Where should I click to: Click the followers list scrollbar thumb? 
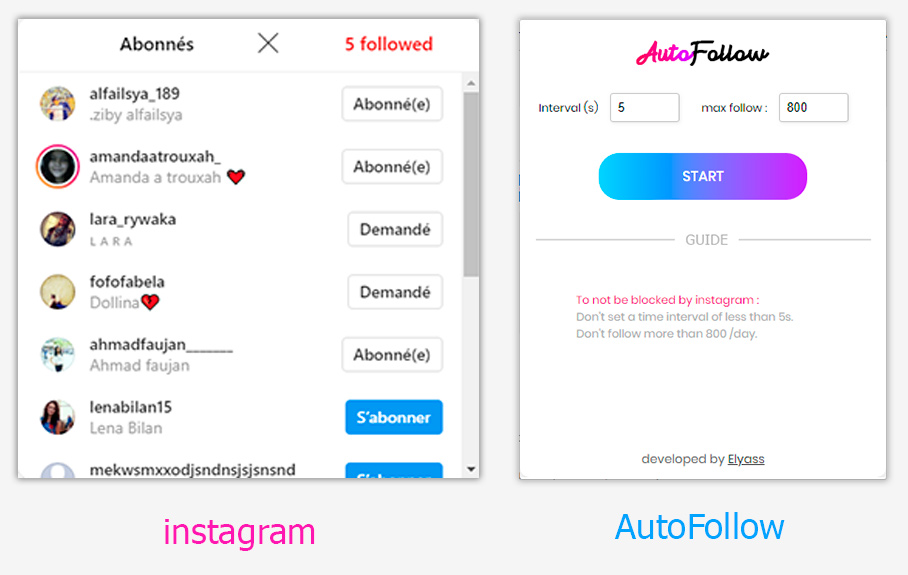pyautogui.click(x=471, y=185)
